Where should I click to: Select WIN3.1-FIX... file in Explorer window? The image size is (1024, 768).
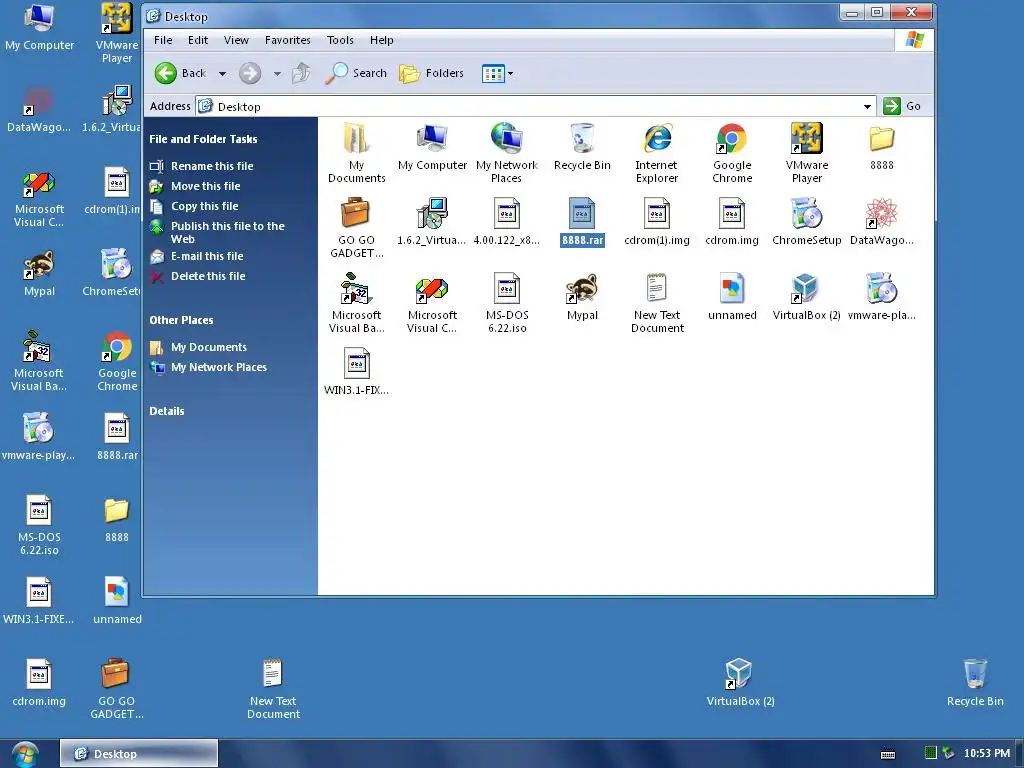pos(356,371)
